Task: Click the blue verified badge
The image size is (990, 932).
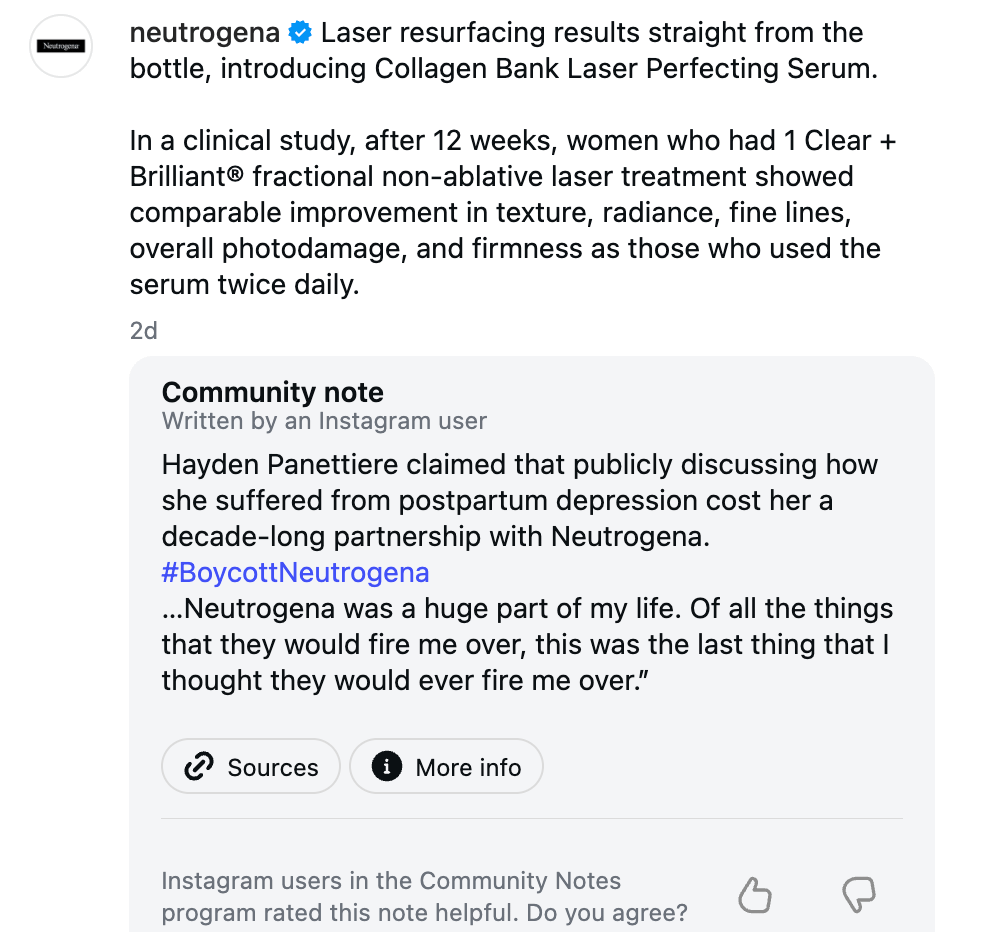Action: [x=300, y=33]
